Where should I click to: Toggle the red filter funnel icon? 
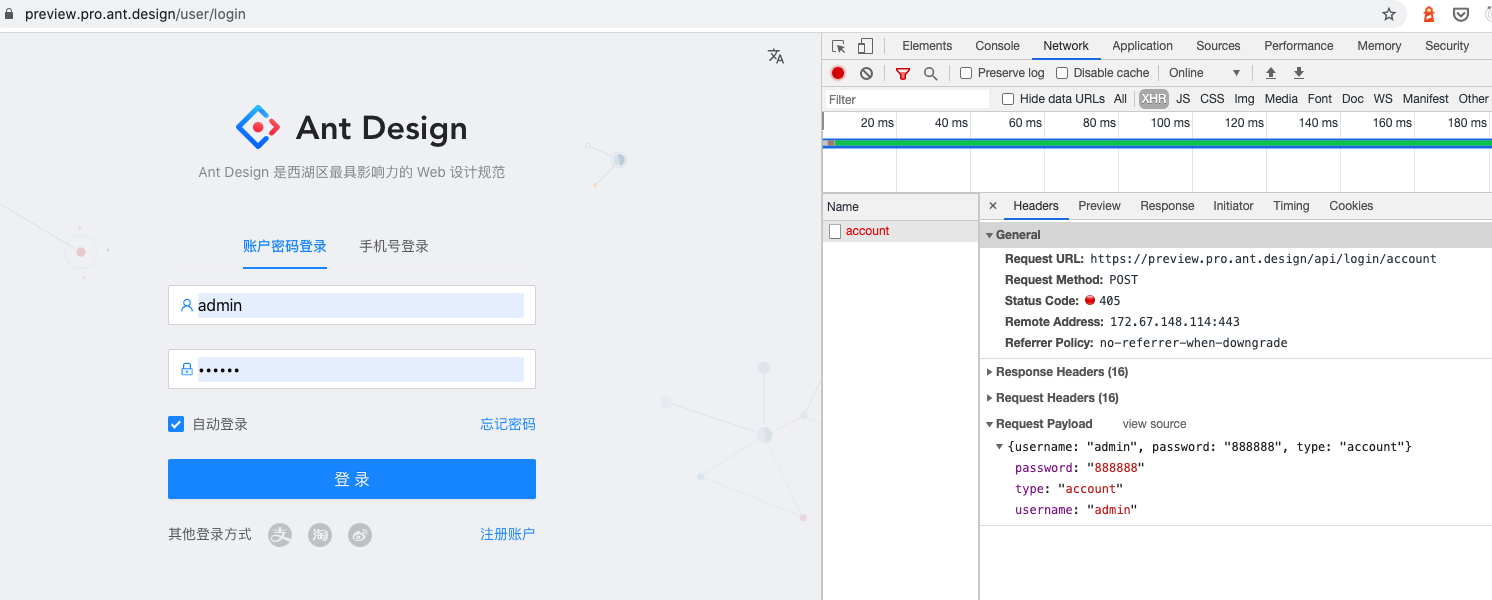903,73
